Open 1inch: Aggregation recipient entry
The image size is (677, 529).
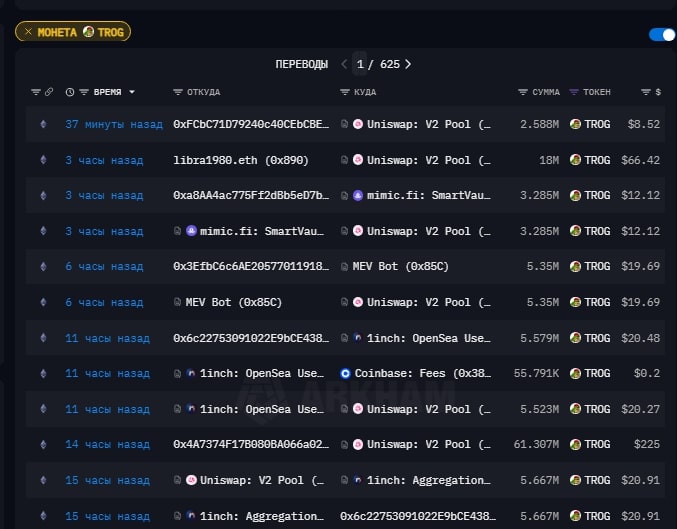coord(429,480)
